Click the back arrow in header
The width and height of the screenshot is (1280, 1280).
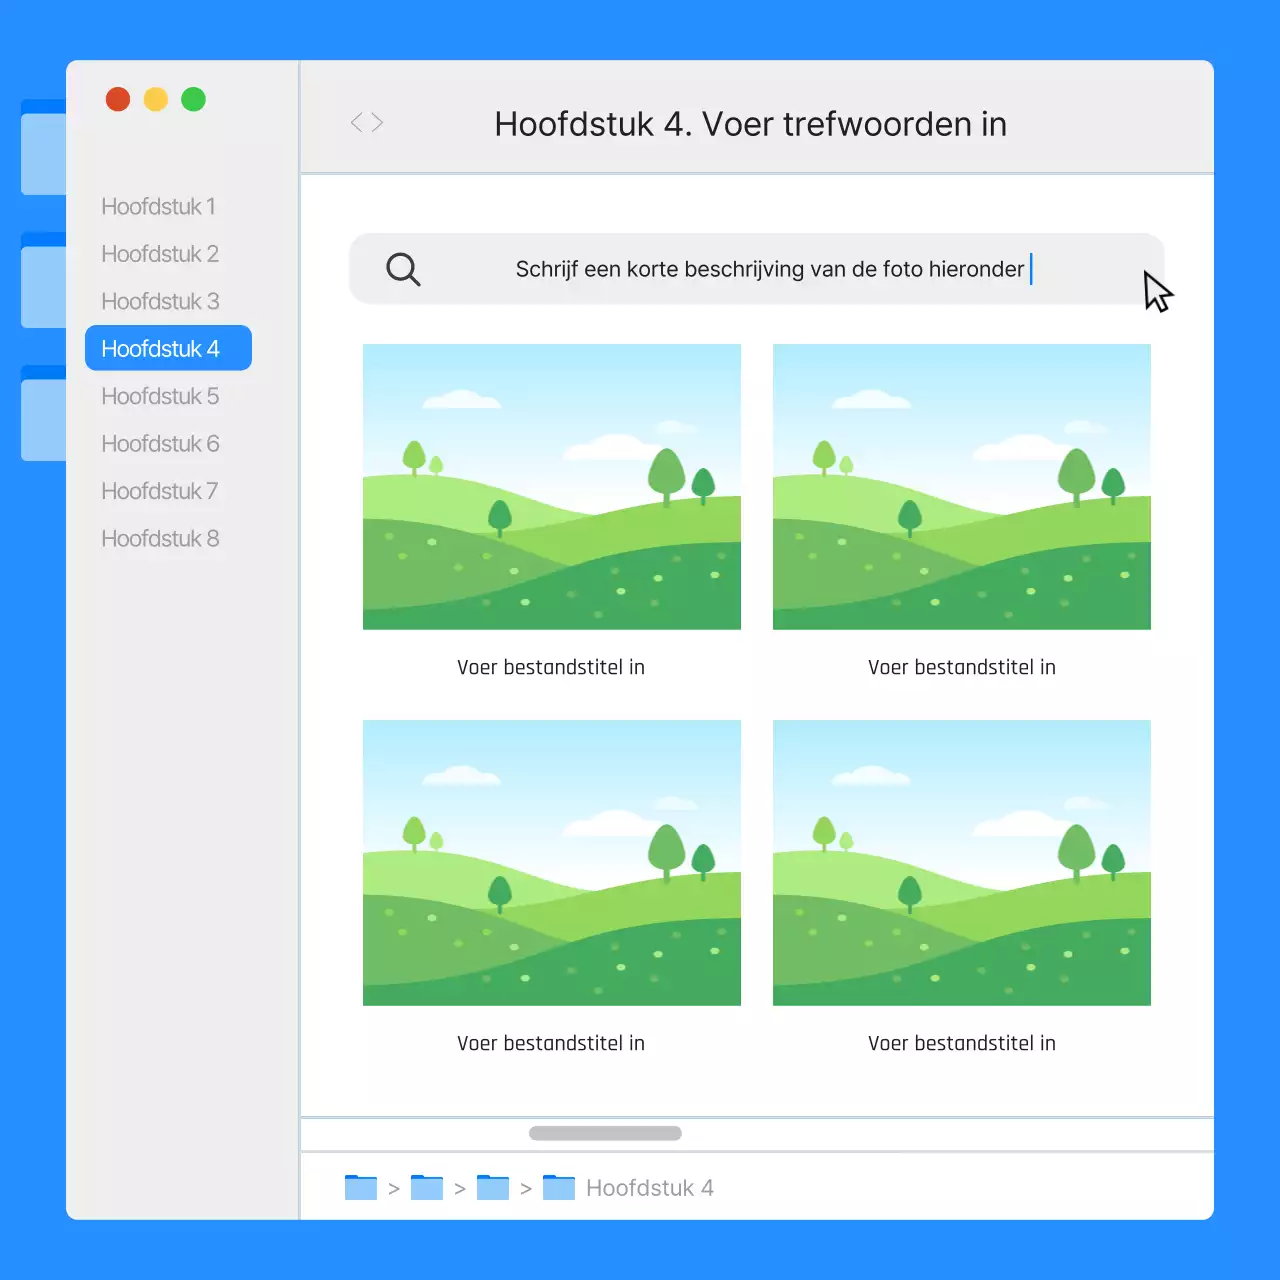[356, 122]
